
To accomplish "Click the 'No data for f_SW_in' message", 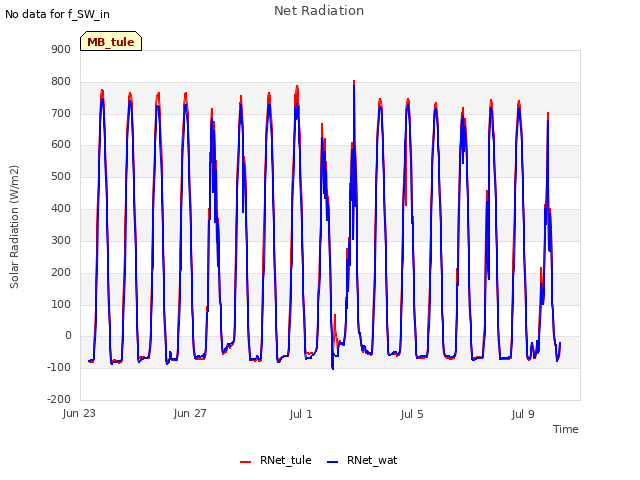I will tap(57, 14).
